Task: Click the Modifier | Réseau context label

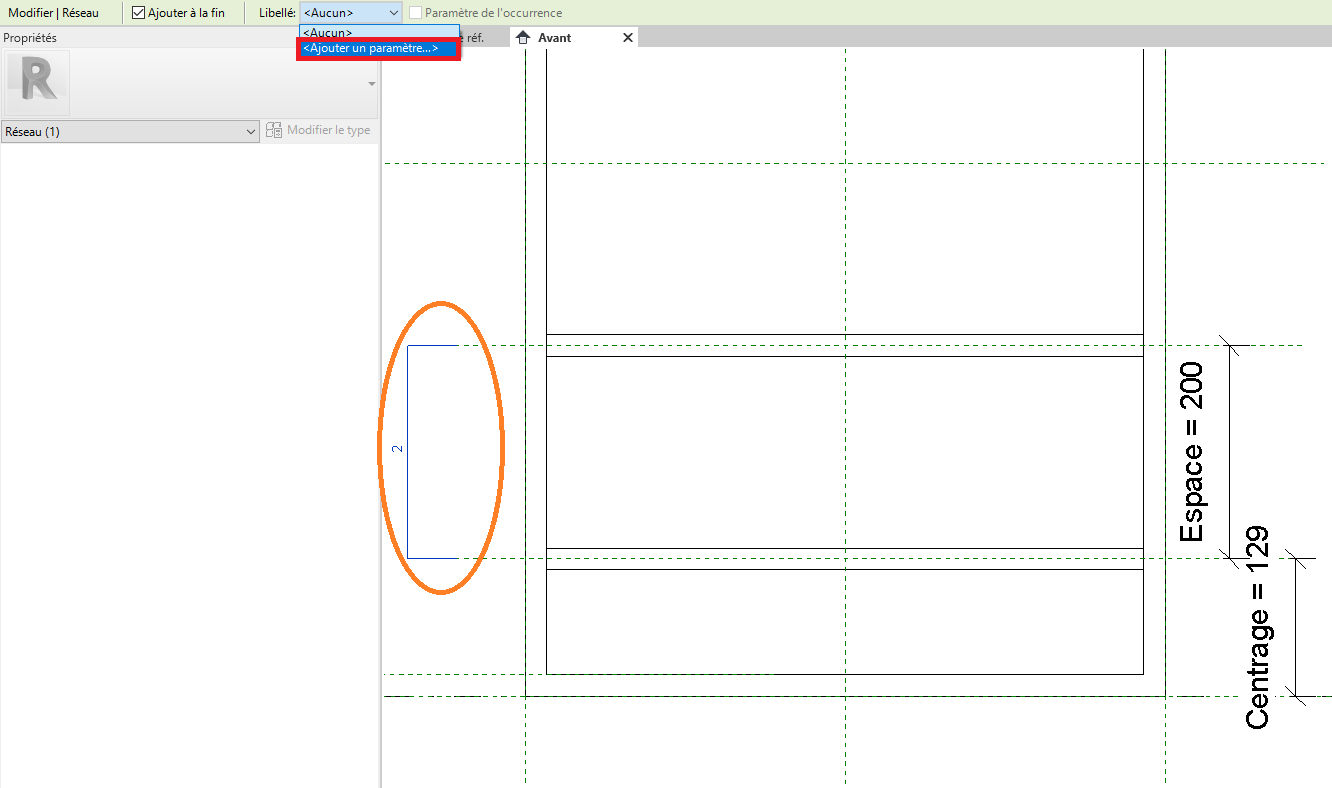Action: (53, 13)
